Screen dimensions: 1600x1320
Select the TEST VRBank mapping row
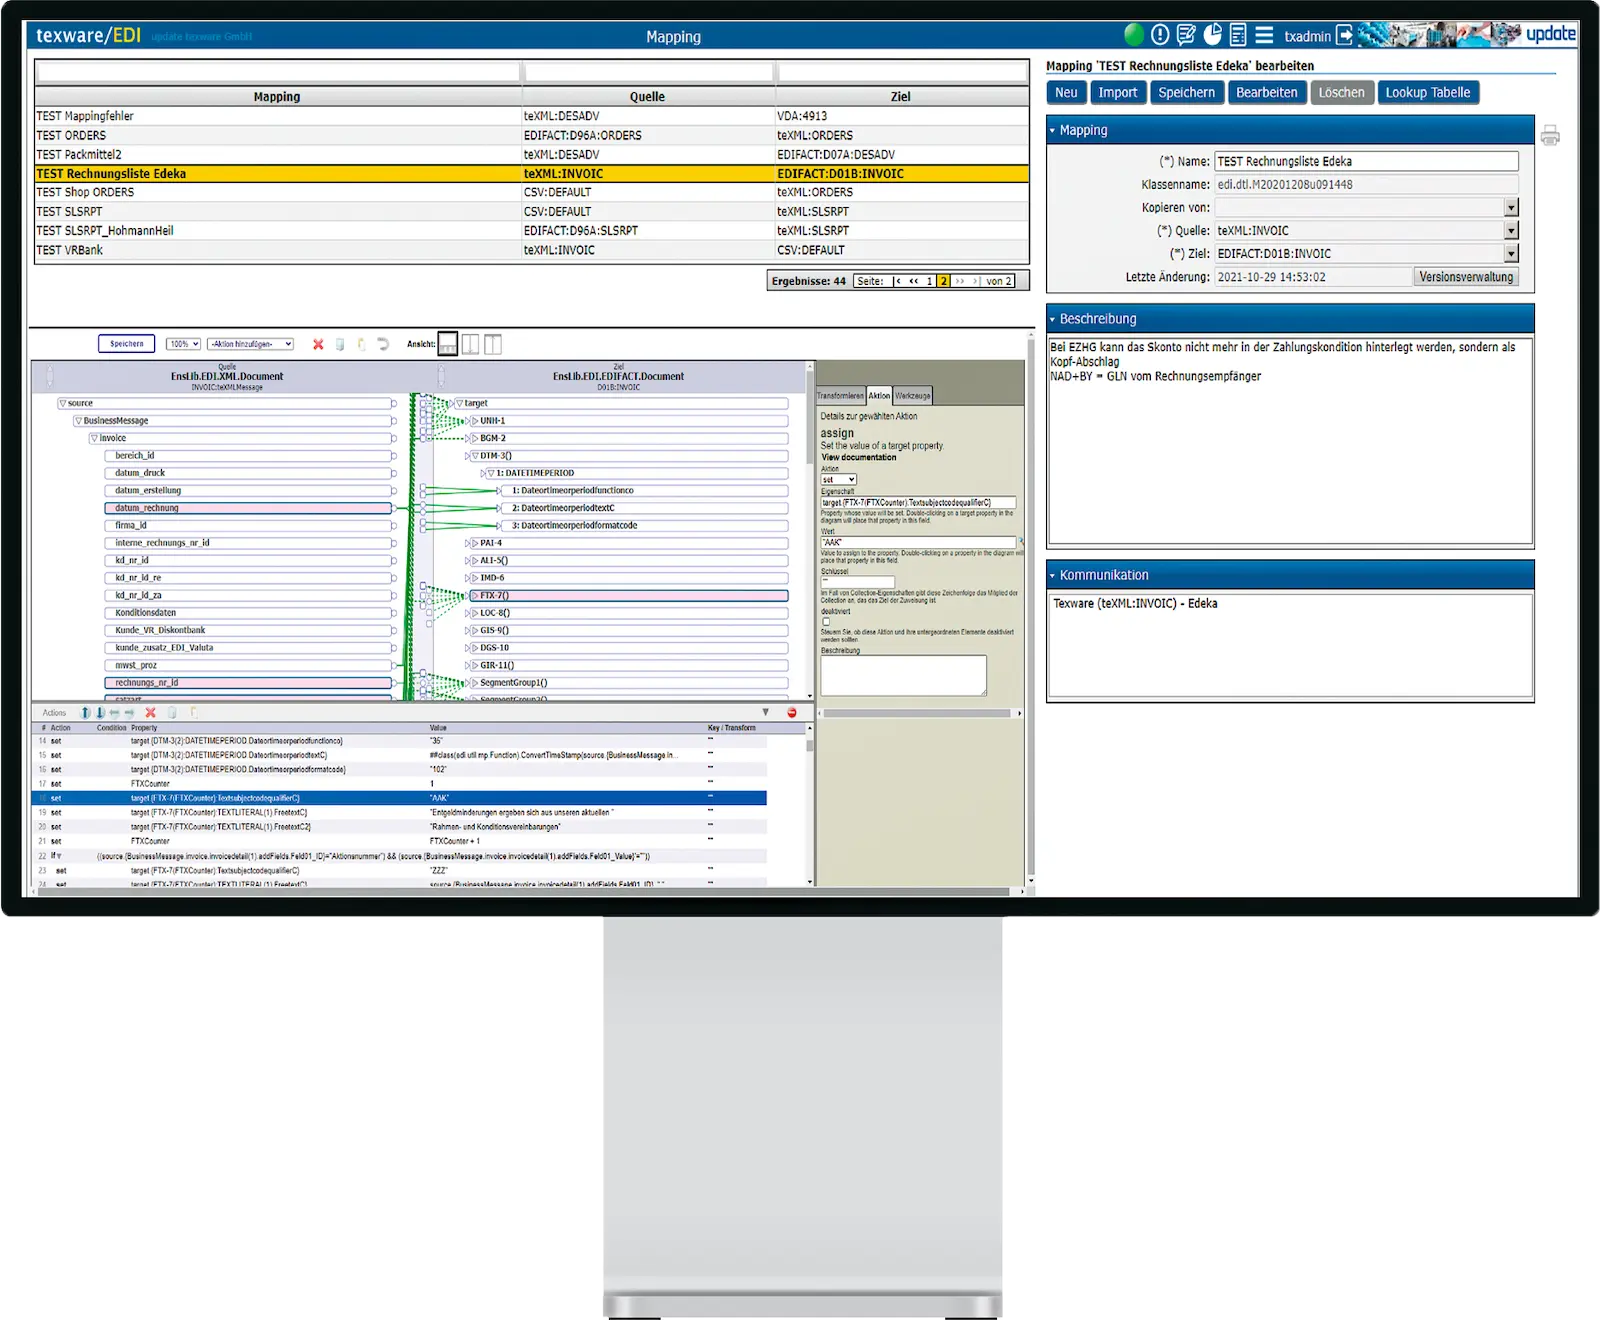point(70,250)
